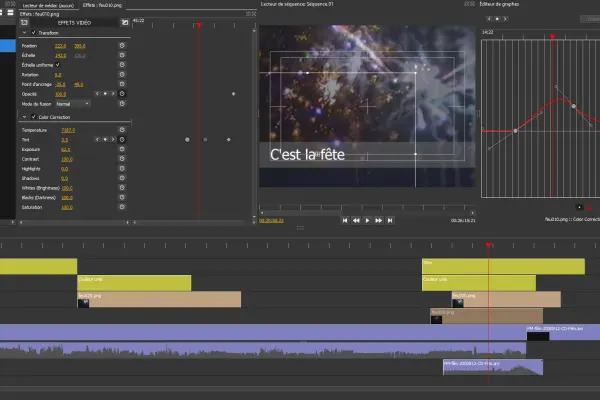
Task: Select leftmost Tint keyframe circle in effects timeline
Action: pyautogui.click(x=187, y=140)
